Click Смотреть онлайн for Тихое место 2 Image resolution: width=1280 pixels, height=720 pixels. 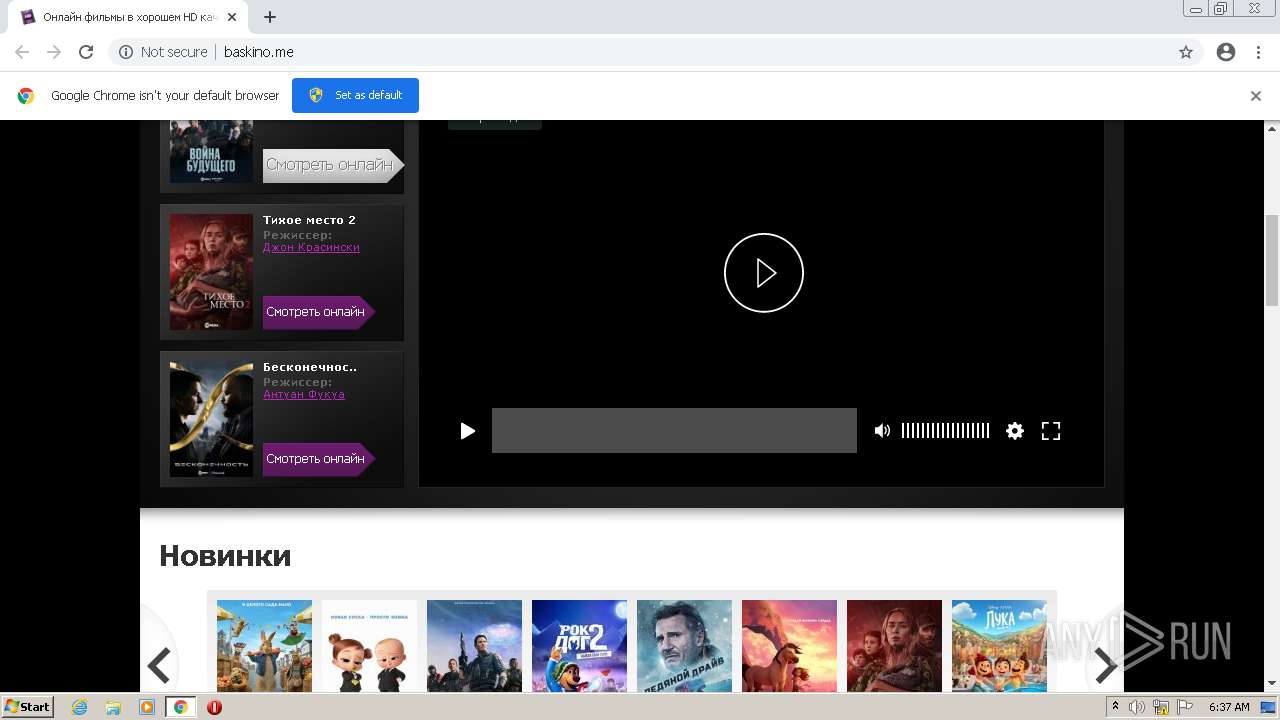pos(318,312)
